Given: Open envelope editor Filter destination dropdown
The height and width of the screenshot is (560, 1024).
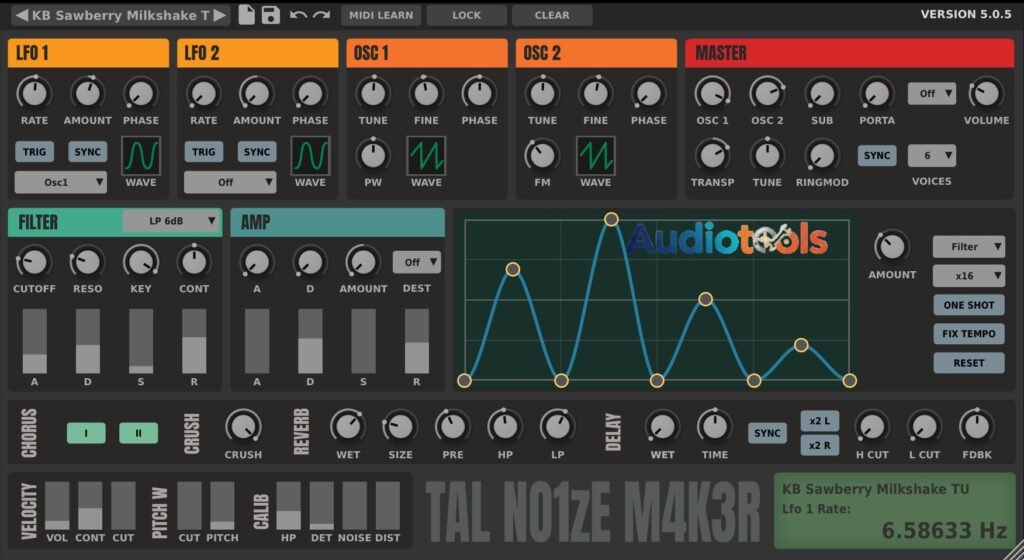Looking at the screenshot, I should coord(969,247).
